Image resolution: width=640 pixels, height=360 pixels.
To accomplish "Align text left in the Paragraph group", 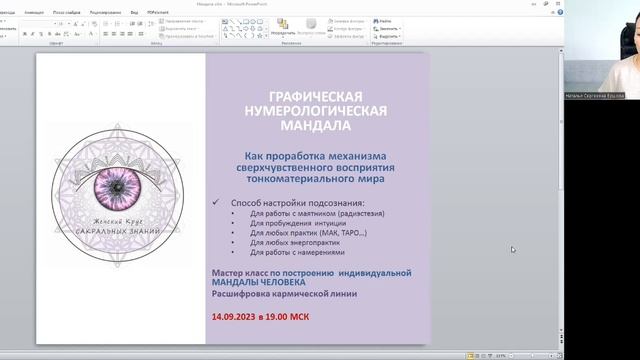I will coord(106,34).
